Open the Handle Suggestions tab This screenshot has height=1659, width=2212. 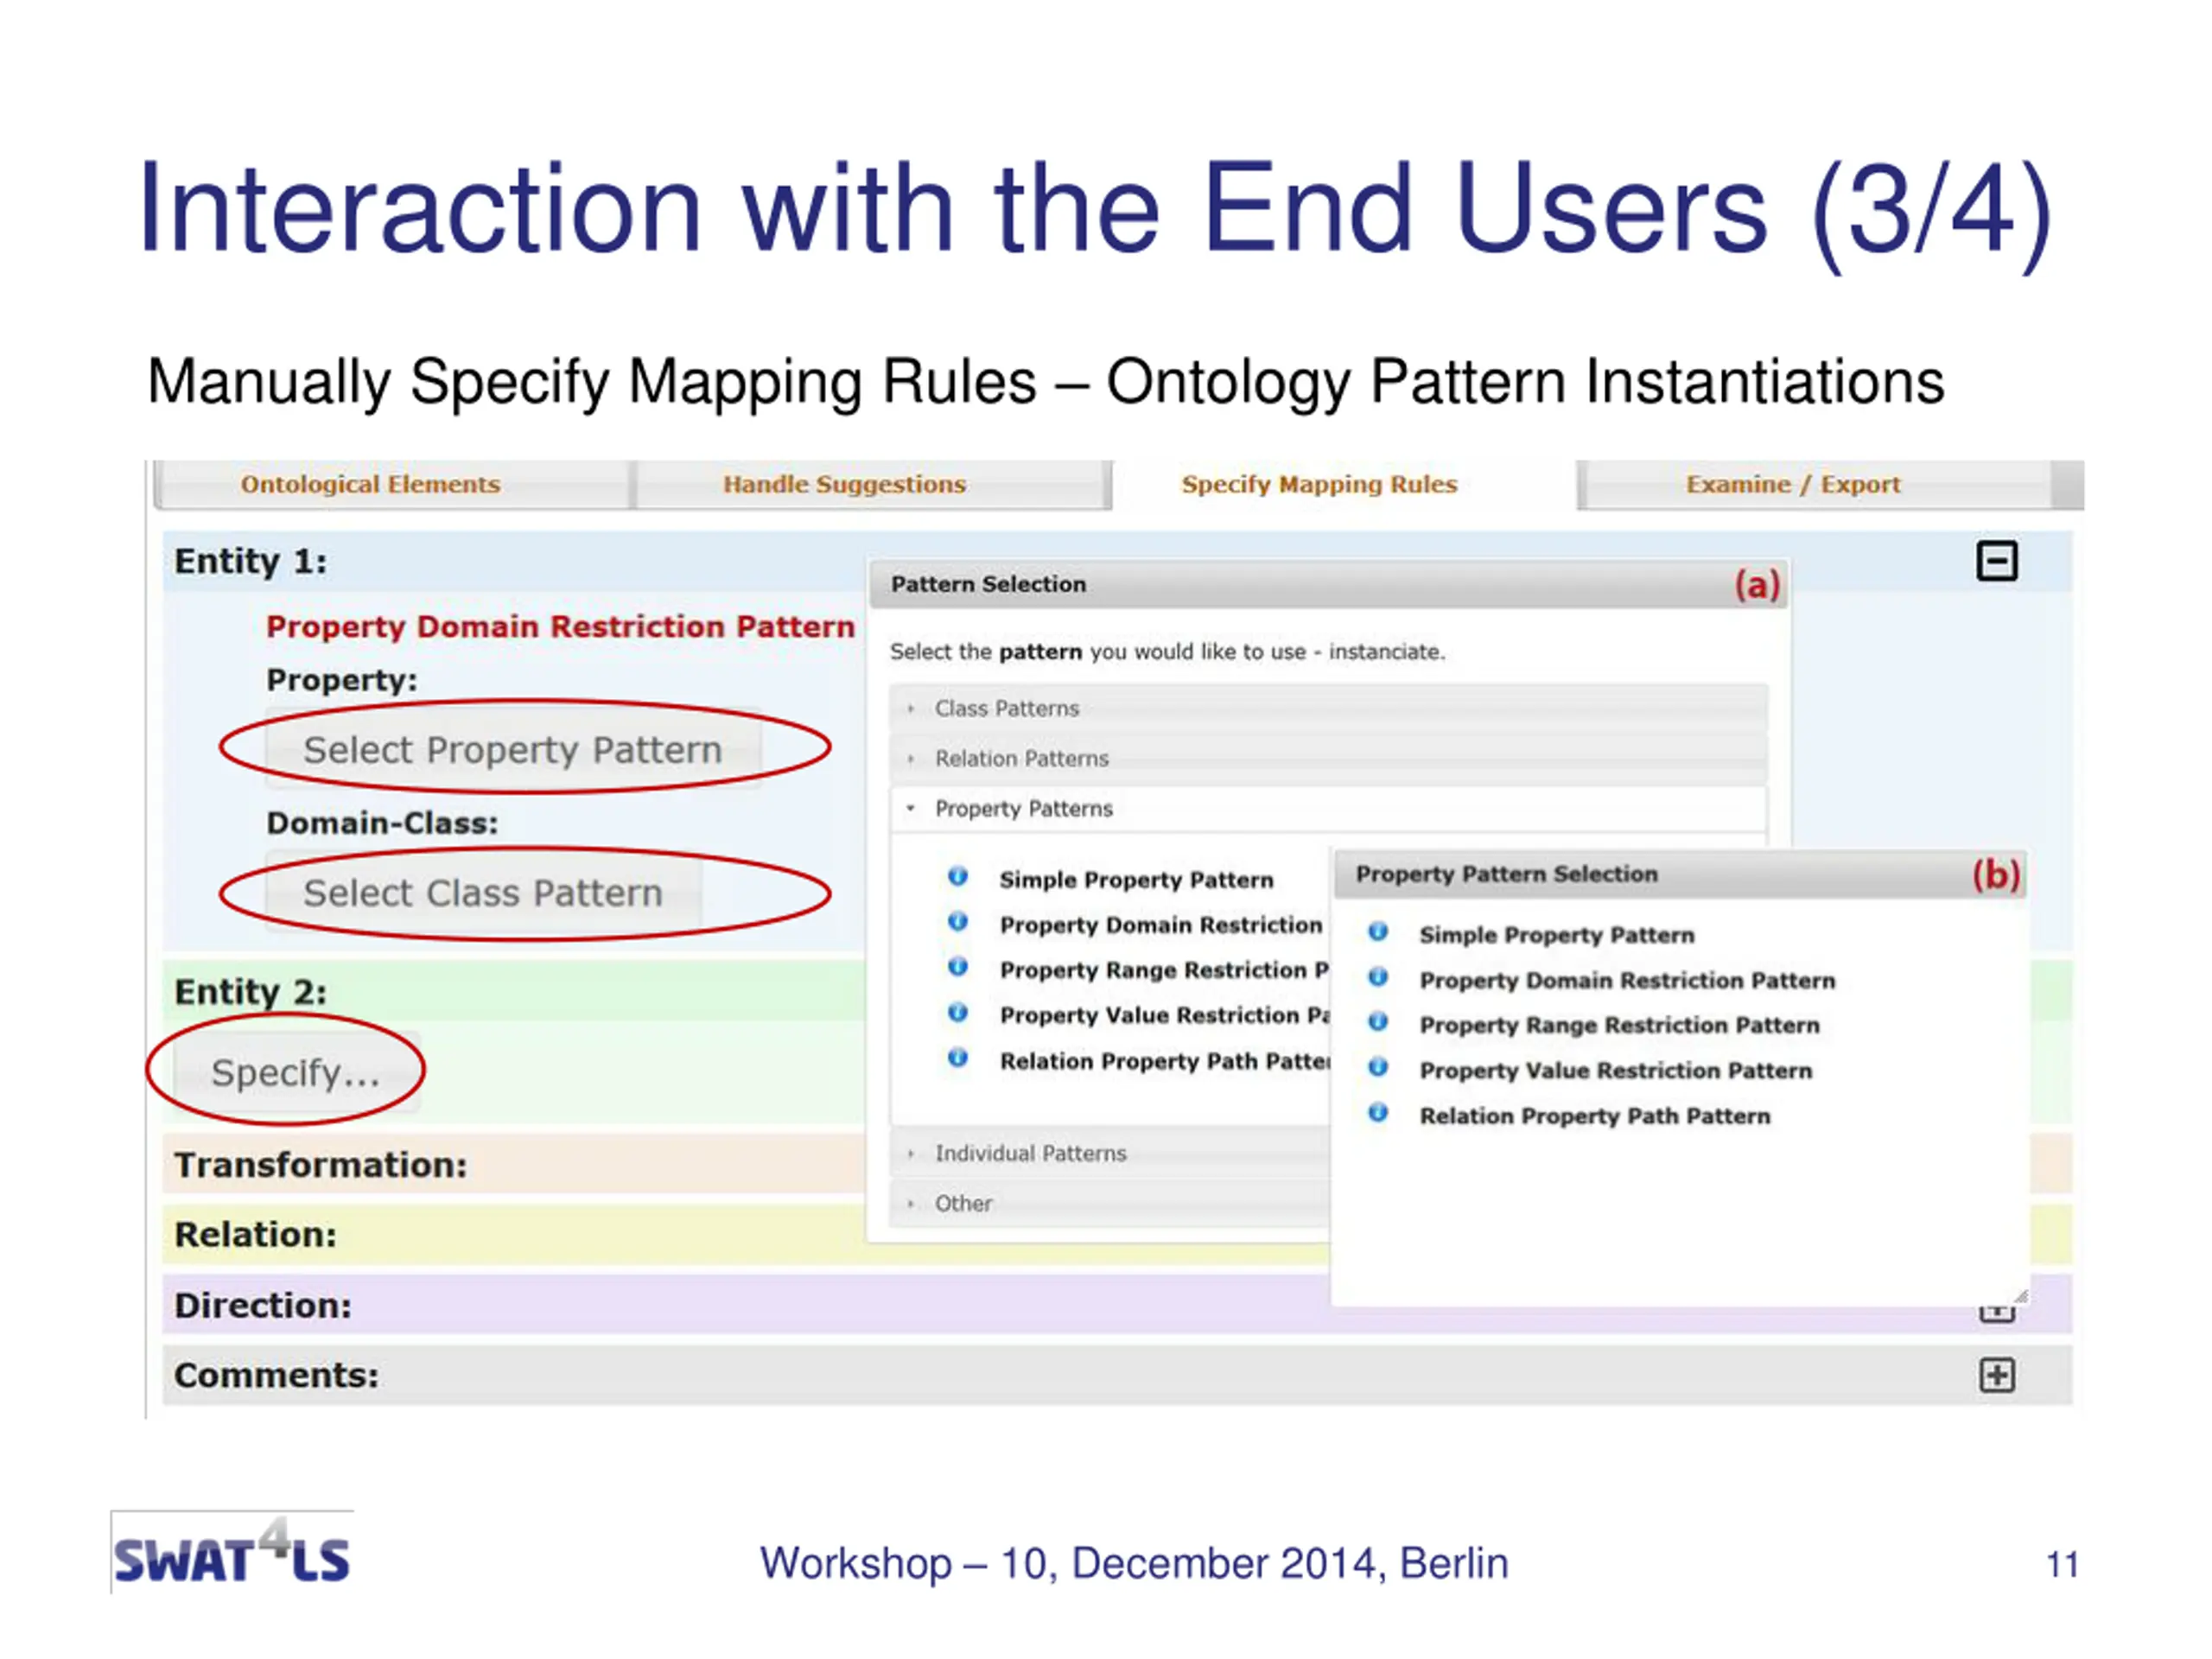(871, 485)
